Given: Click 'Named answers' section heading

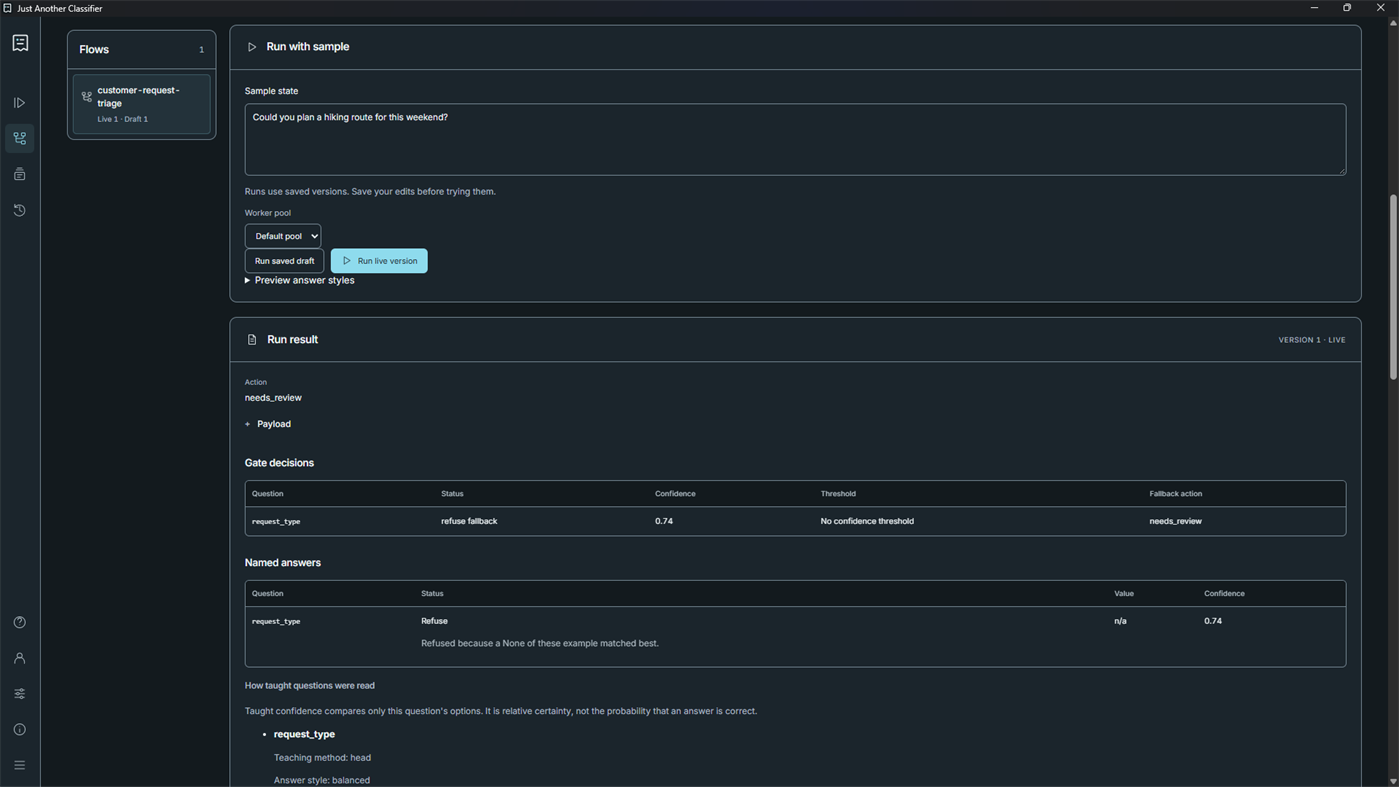Looking at the screenshot, I should pos(283,563).
